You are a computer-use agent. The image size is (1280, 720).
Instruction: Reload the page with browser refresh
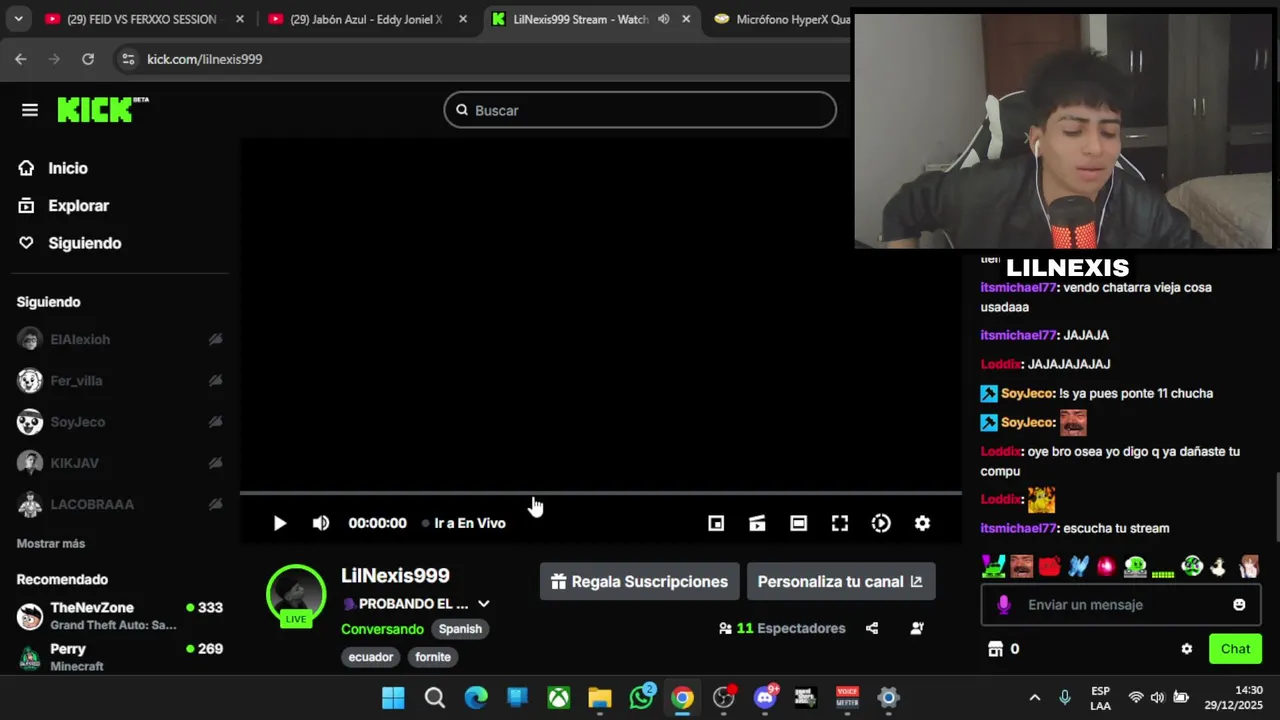tap(88, 59)
